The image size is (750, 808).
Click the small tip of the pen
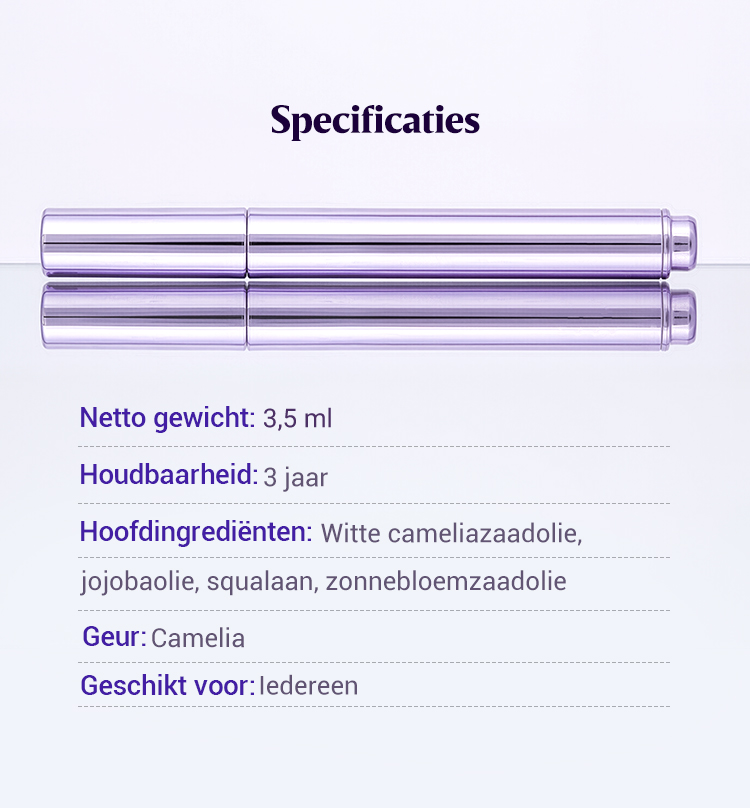tap(683, 242)
